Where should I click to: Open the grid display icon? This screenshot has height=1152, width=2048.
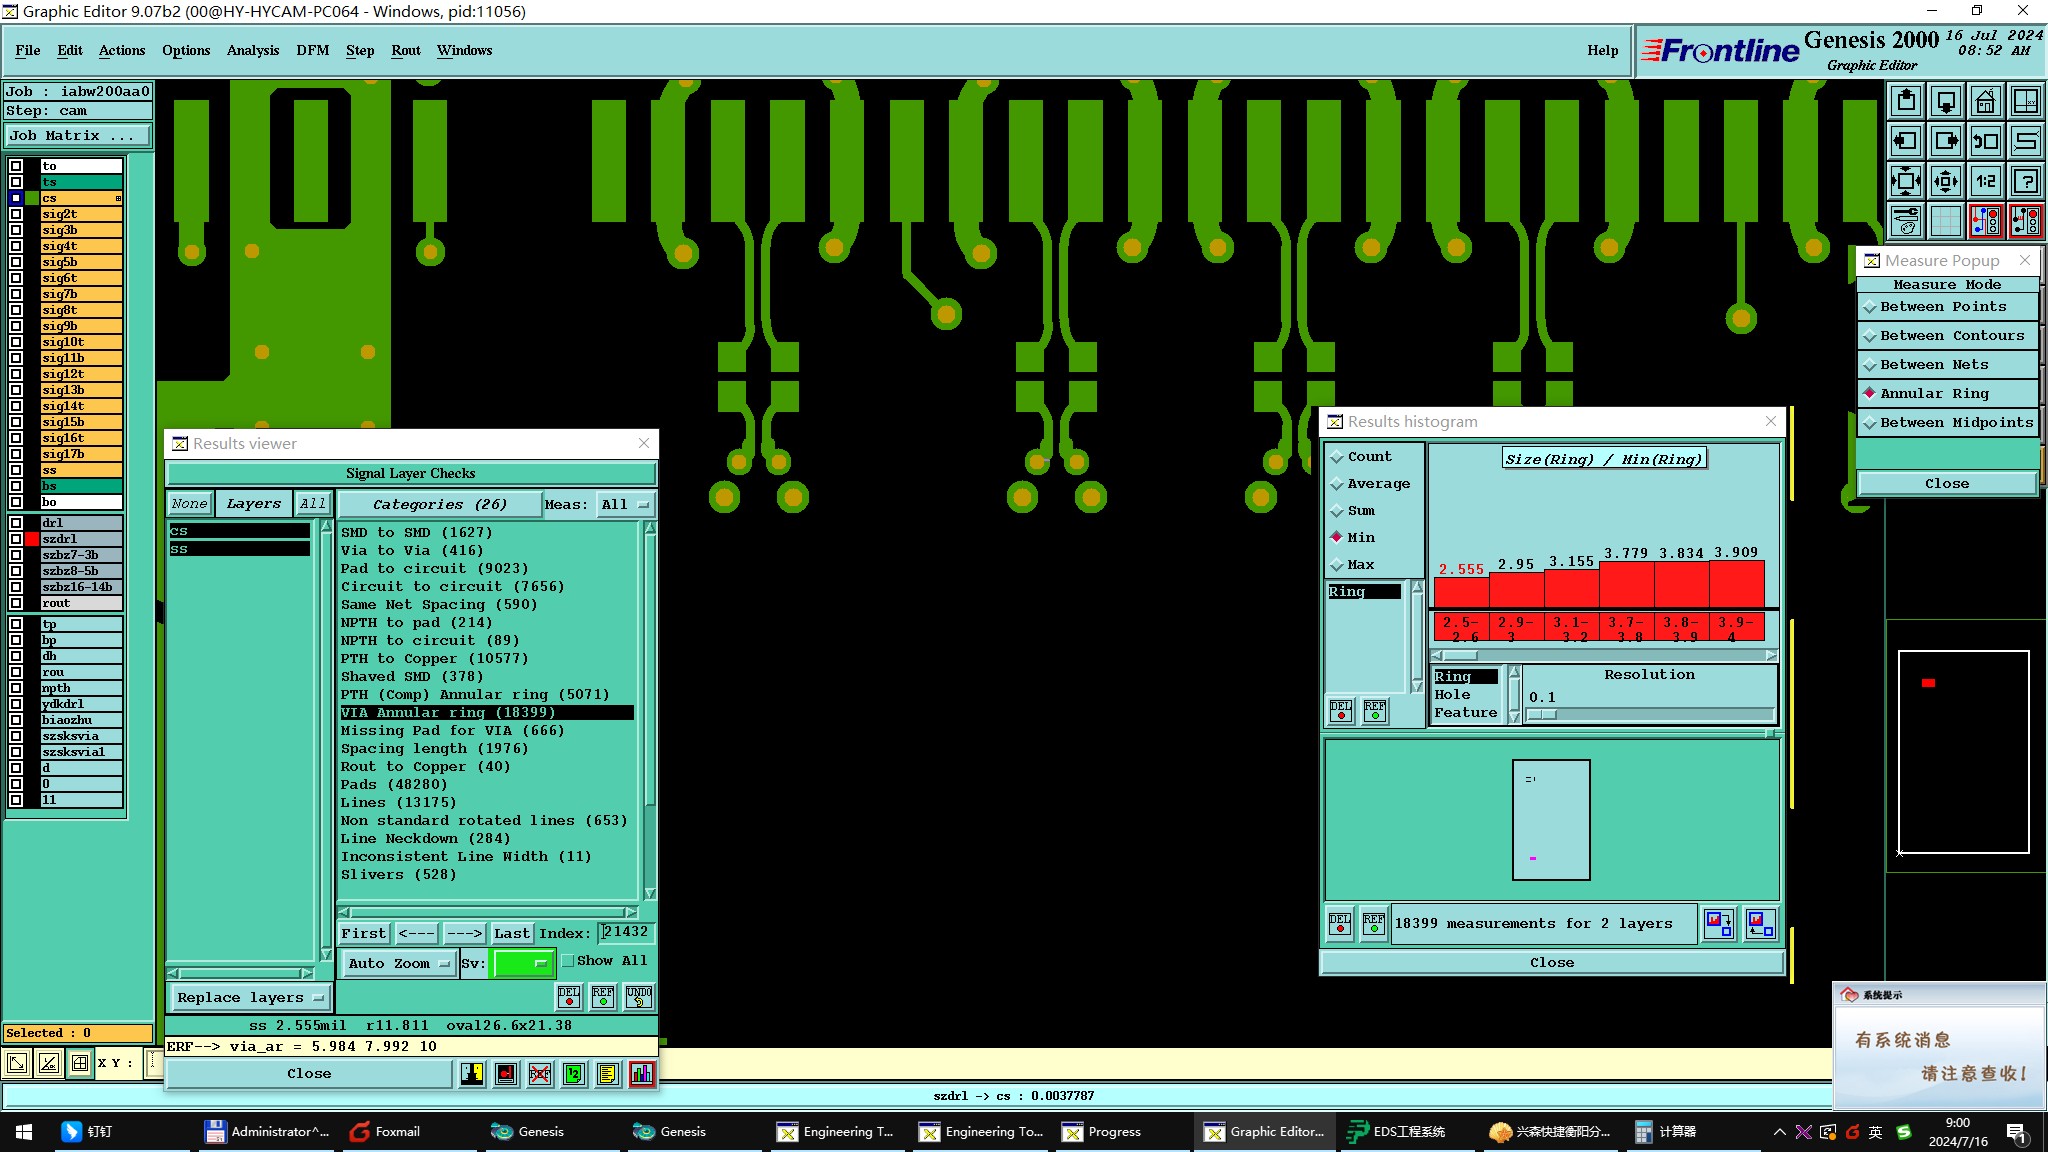tap(1945, 221)
